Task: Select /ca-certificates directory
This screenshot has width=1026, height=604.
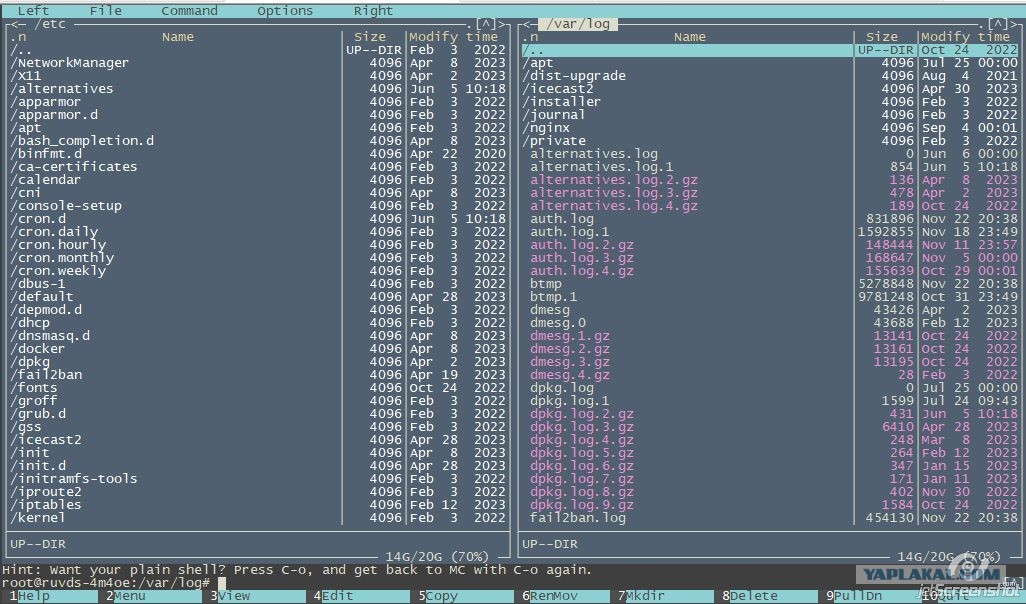Action: 258,167
